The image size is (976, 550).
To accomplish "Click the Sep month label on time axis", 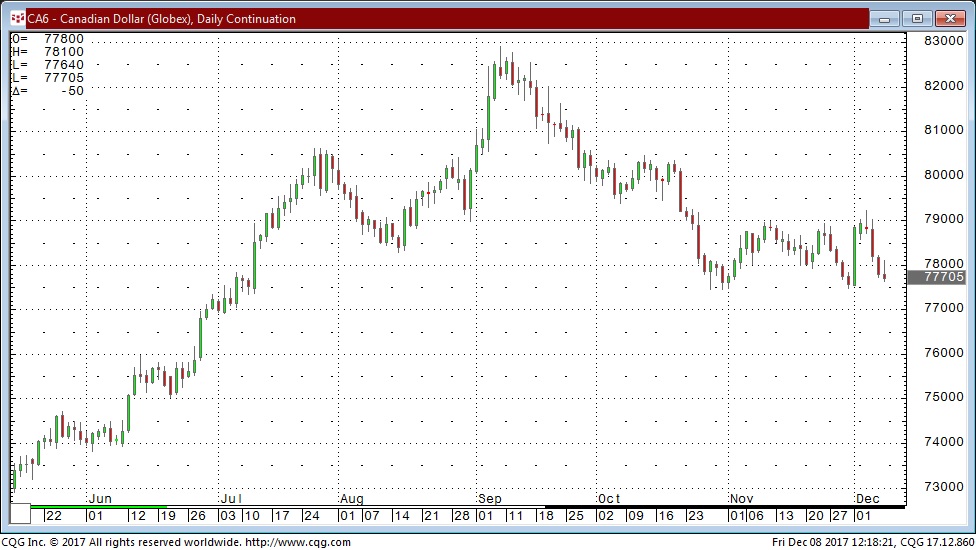I will 490,498.
